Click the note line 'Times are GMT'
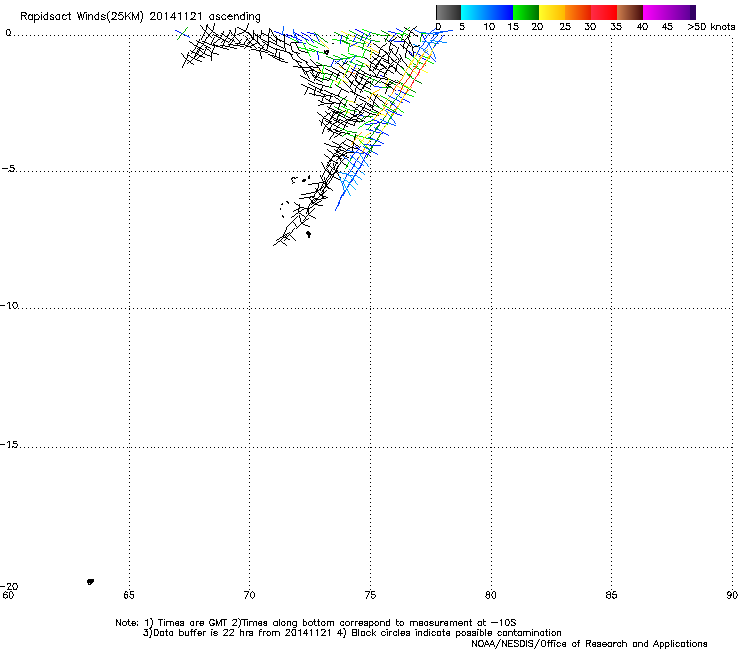 click(x=192, y=623)
